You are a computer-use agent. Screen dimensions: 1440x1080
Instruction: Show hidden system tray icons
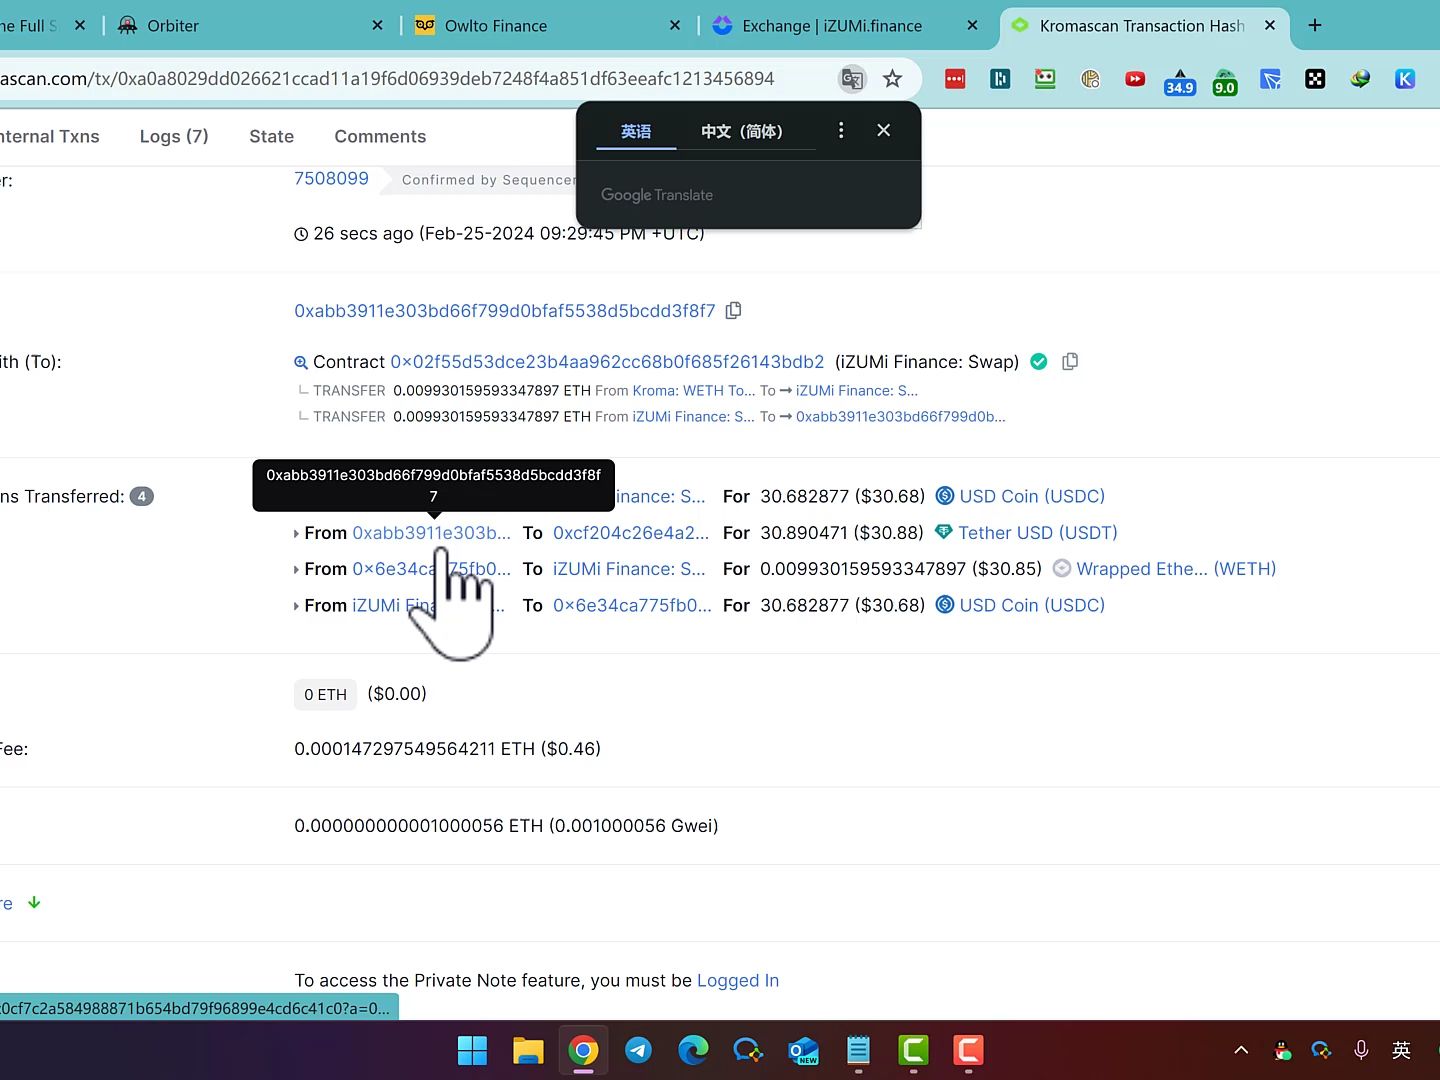[x=1241, y=1050]
